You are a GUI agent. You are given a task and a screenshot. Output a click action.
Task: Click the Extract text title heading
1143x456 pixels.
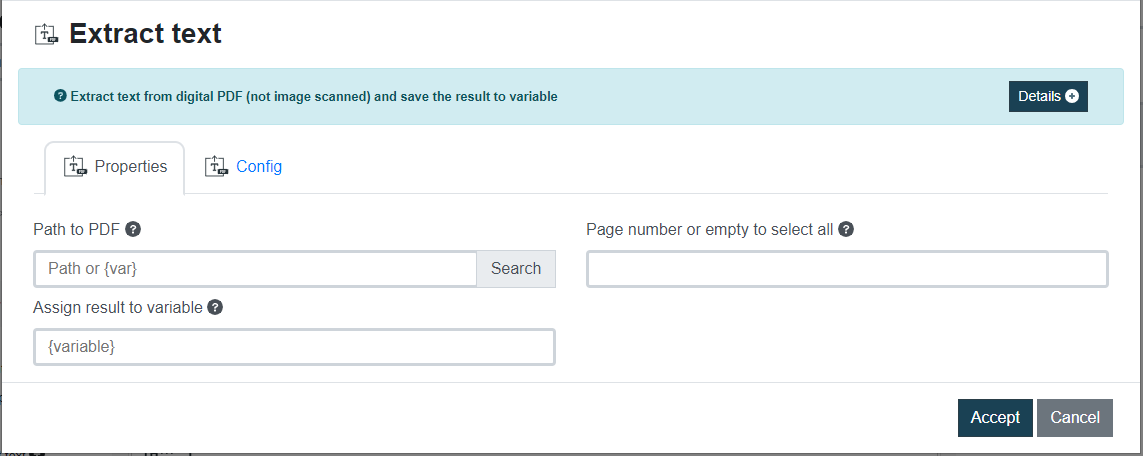tap(145, 34)
